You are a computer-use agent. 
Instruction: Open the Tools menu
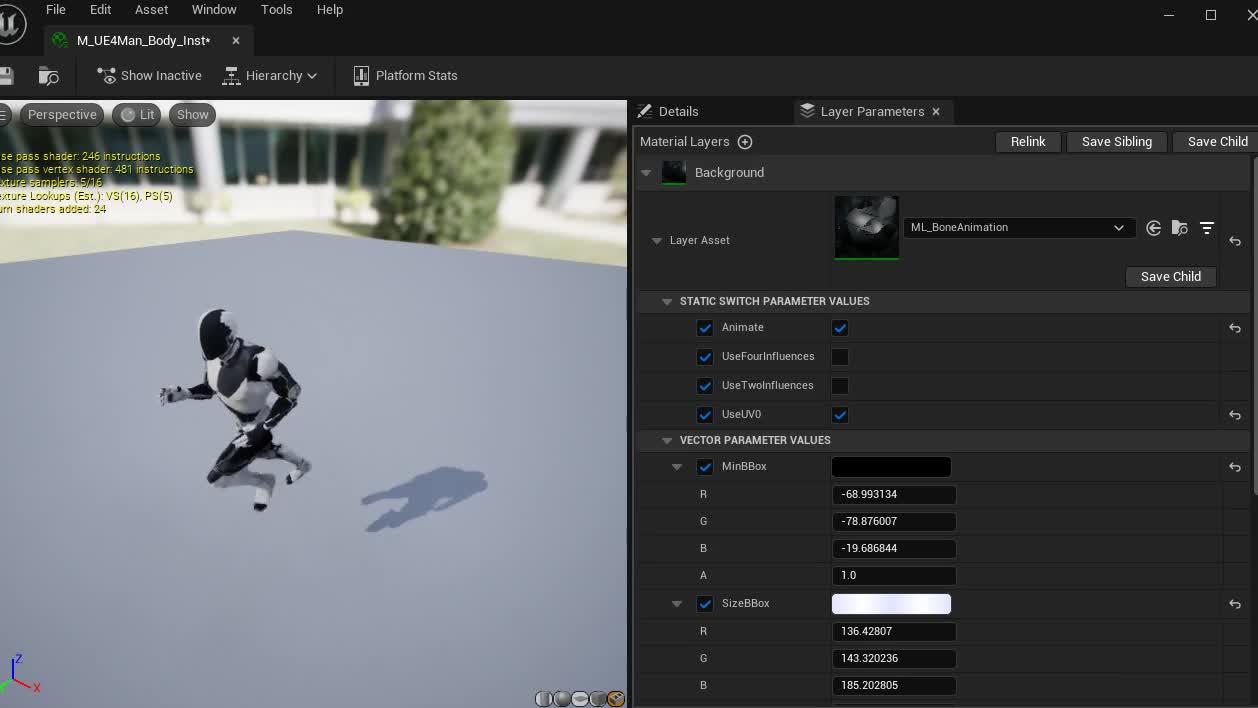pos(276,9)
